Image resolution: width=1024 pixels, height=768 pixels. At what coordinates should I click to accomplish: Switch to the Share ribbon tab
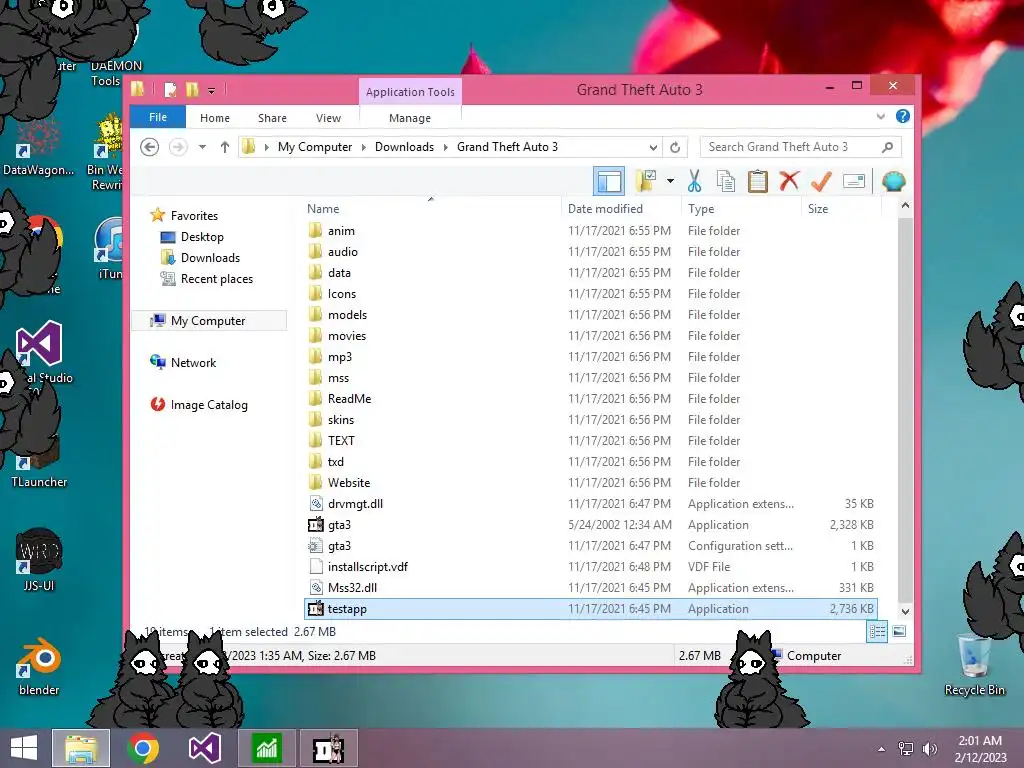[x=272, y=118]
